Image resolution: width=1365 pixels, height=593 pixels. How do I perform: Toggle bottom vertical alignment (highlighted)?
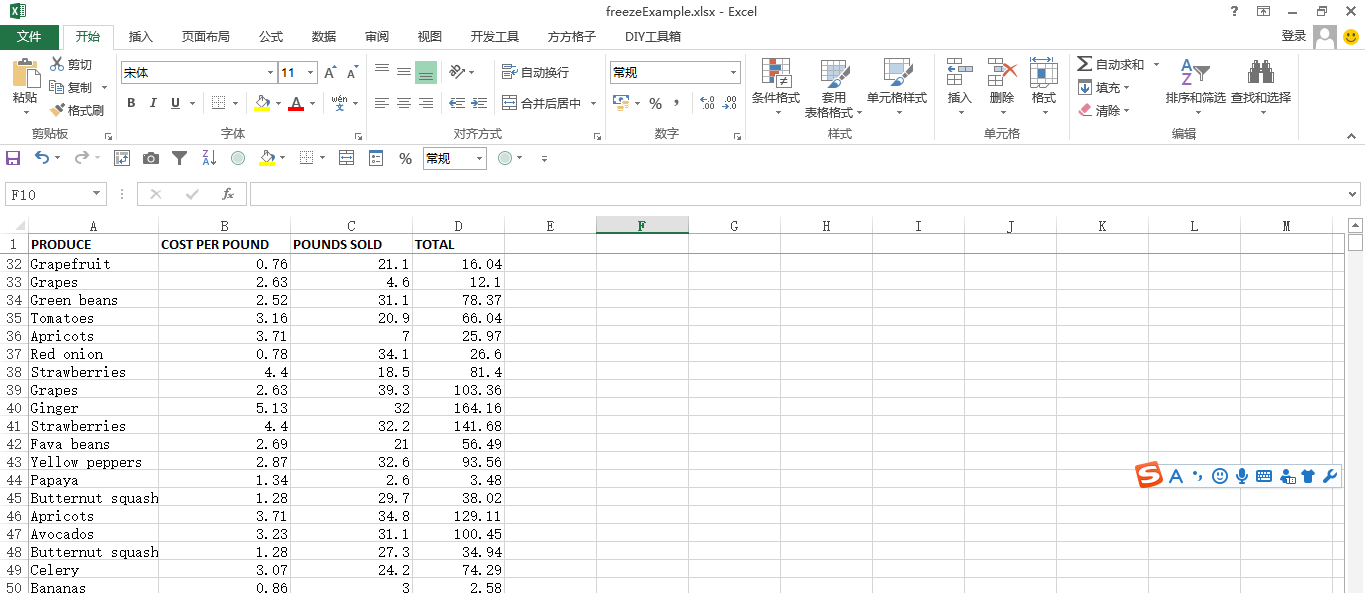pos(426,72)
